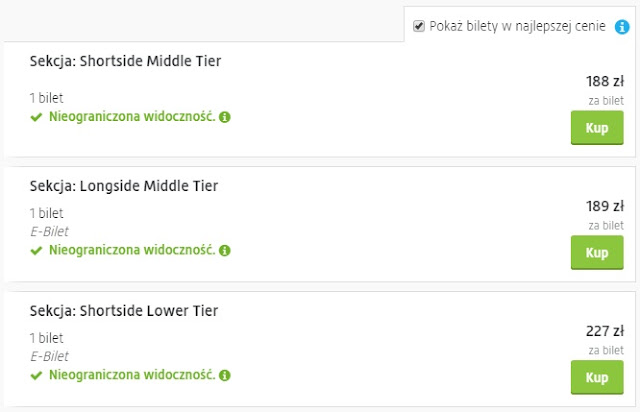Open visibility info icon in Longside Middle Tier listing

[x=225, y=250]
